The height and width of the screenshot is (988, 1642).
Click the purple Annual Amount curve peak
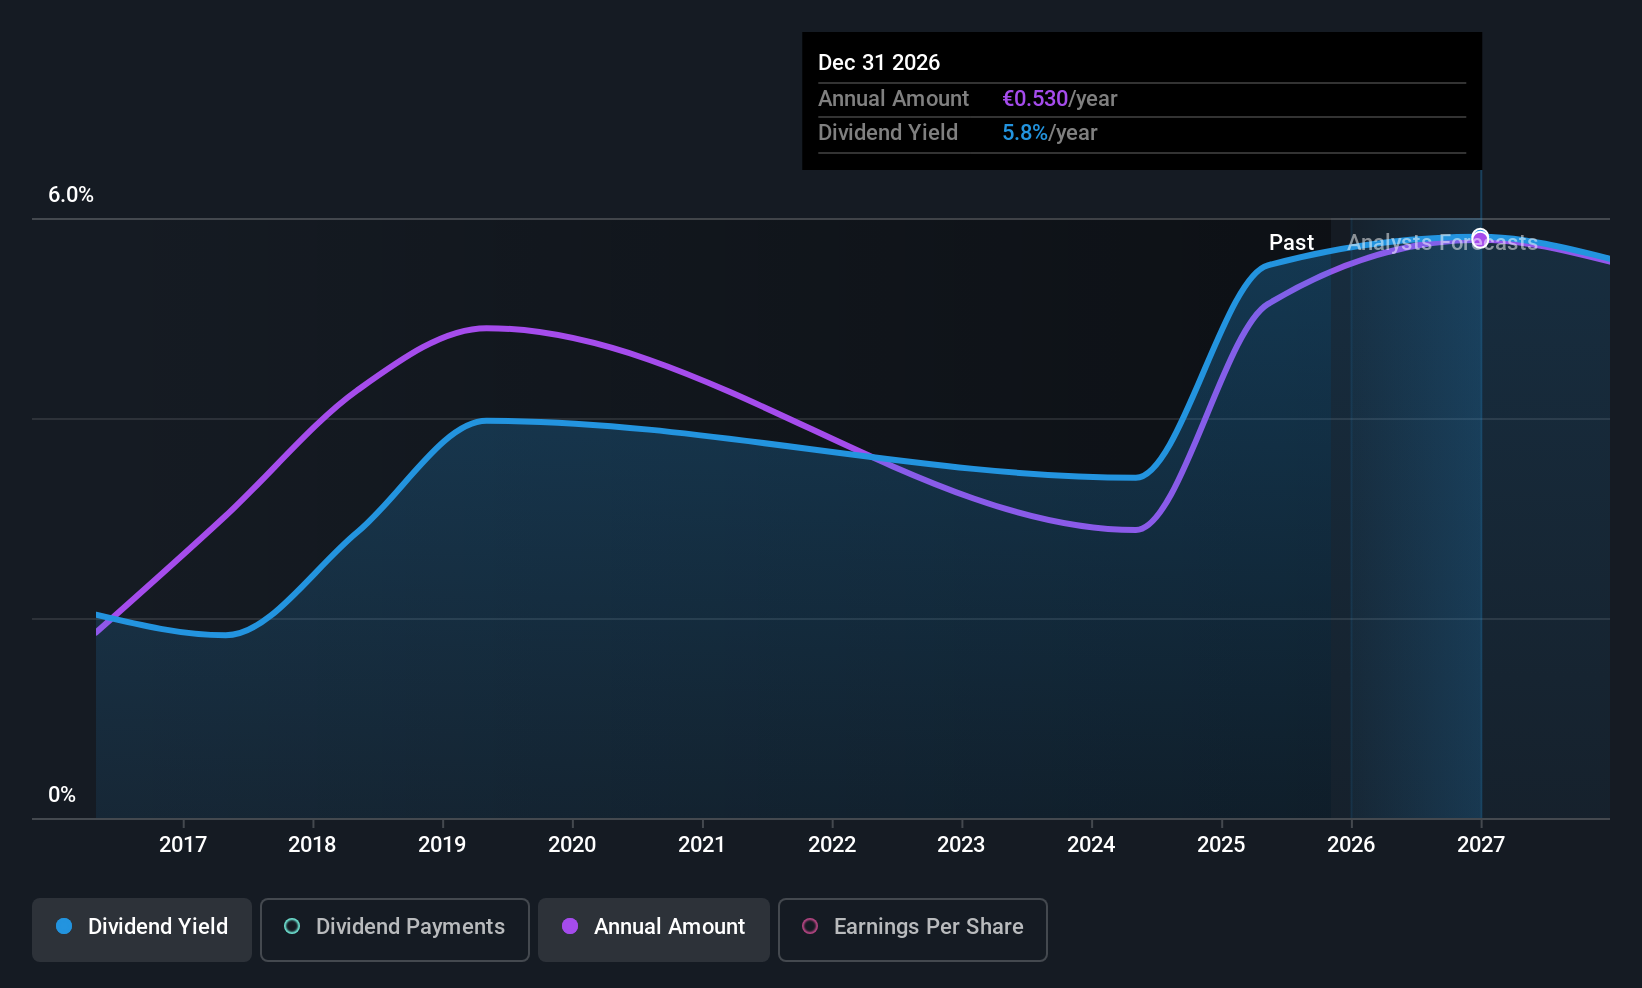point(490,328)
